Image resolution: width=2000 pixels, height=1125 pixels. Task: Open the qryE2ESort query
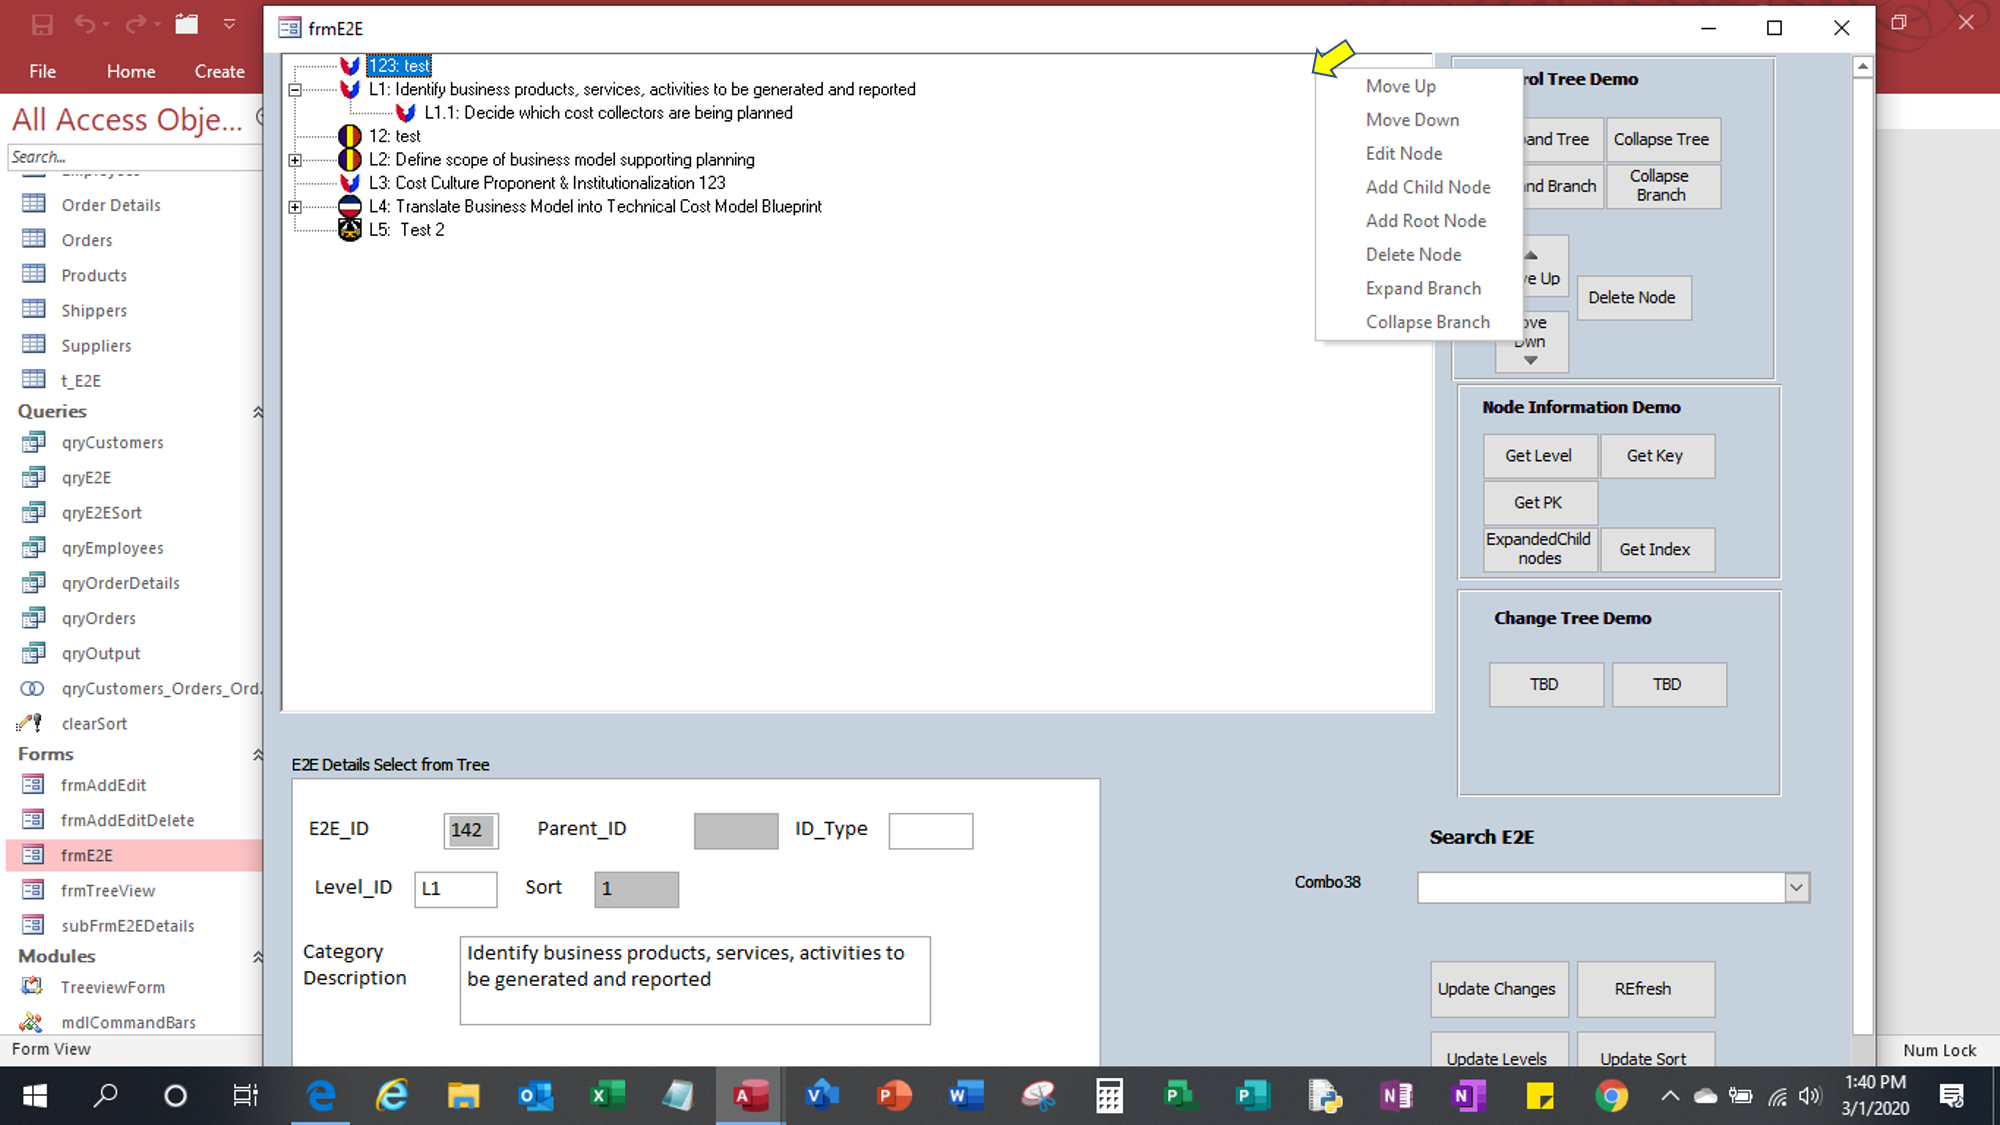pos(101,513)
